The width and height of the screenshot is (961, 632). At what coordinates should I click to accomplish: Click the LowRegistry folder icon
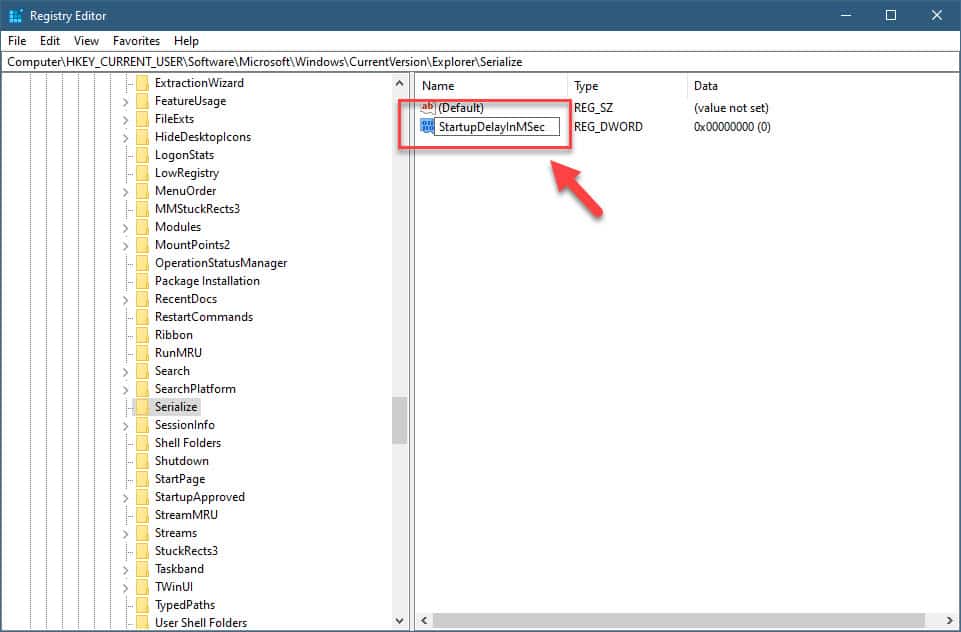[x=142, y=173]
